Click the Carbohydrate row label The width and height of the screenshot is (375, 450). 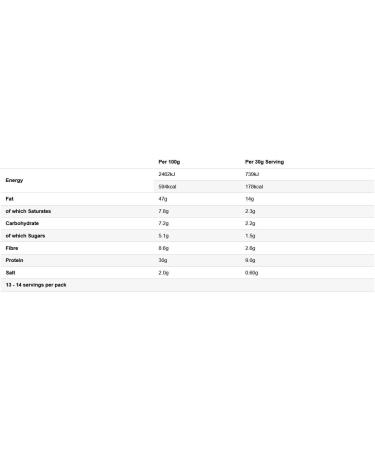22,223
